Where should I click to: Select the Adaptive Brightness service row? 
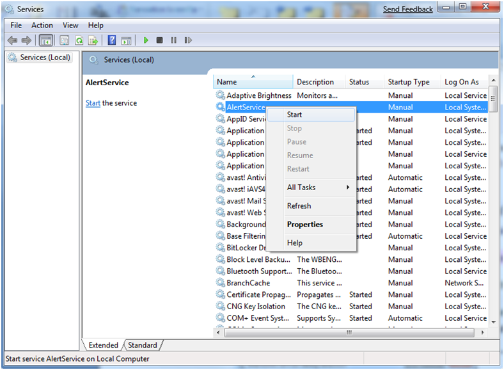pyautogui.click(x=351, y=95)
